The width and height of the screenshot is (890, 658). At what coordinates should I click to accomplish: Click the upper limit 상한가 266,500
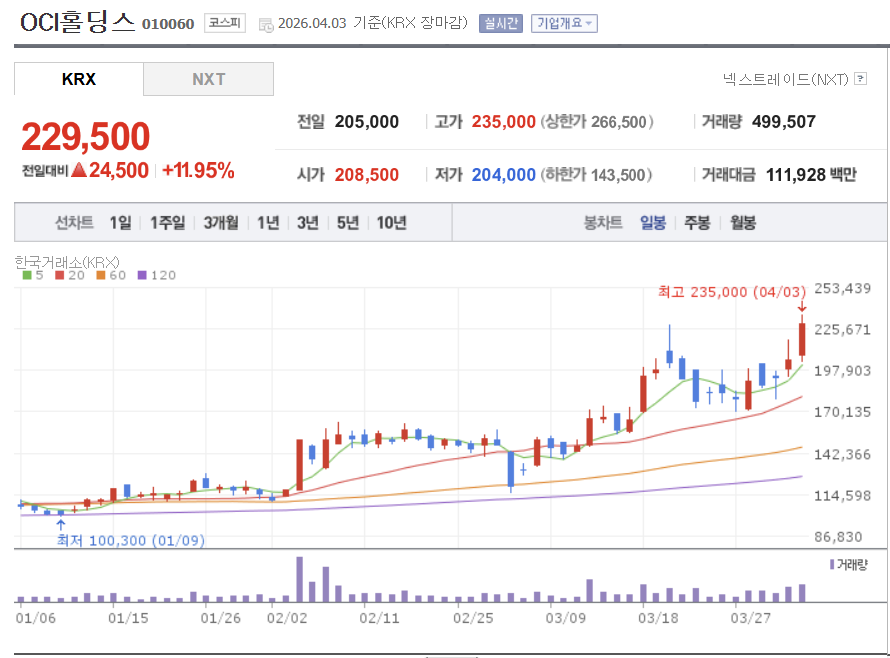597,121
